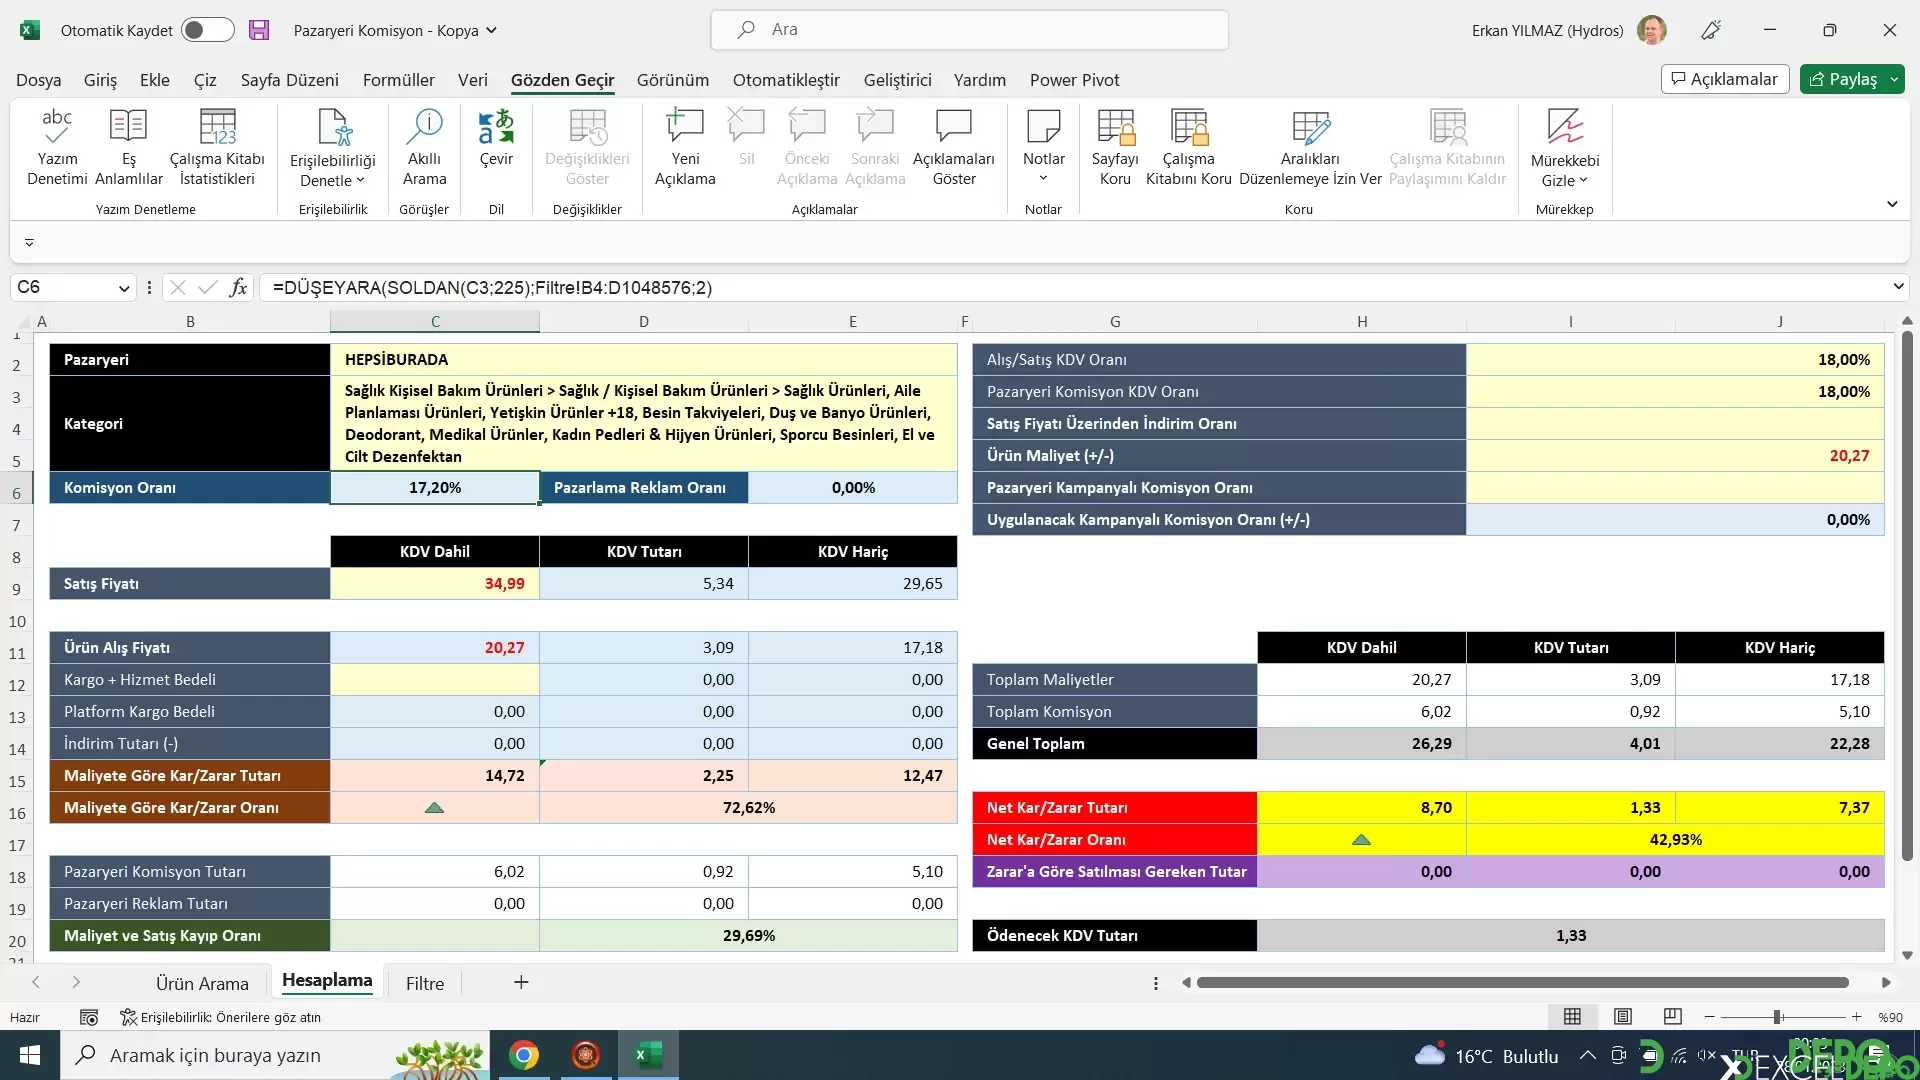The height and width of the screenshot is (1080, 1920).
Task: Click the weather cloud tray icon
Action: click(x=1430, y=1055)
